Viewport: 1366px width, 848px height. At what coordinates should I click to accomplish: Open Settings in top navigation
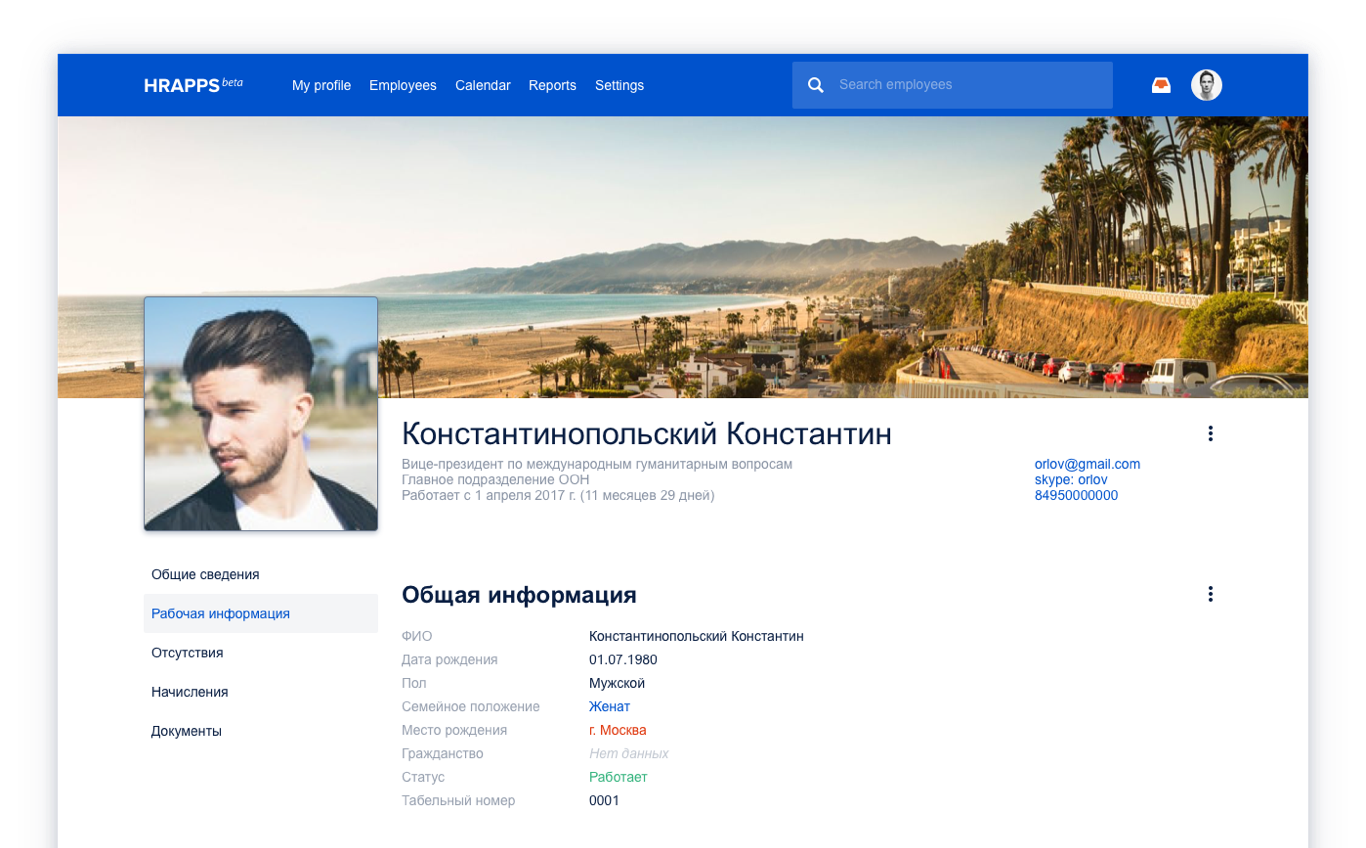619,85
